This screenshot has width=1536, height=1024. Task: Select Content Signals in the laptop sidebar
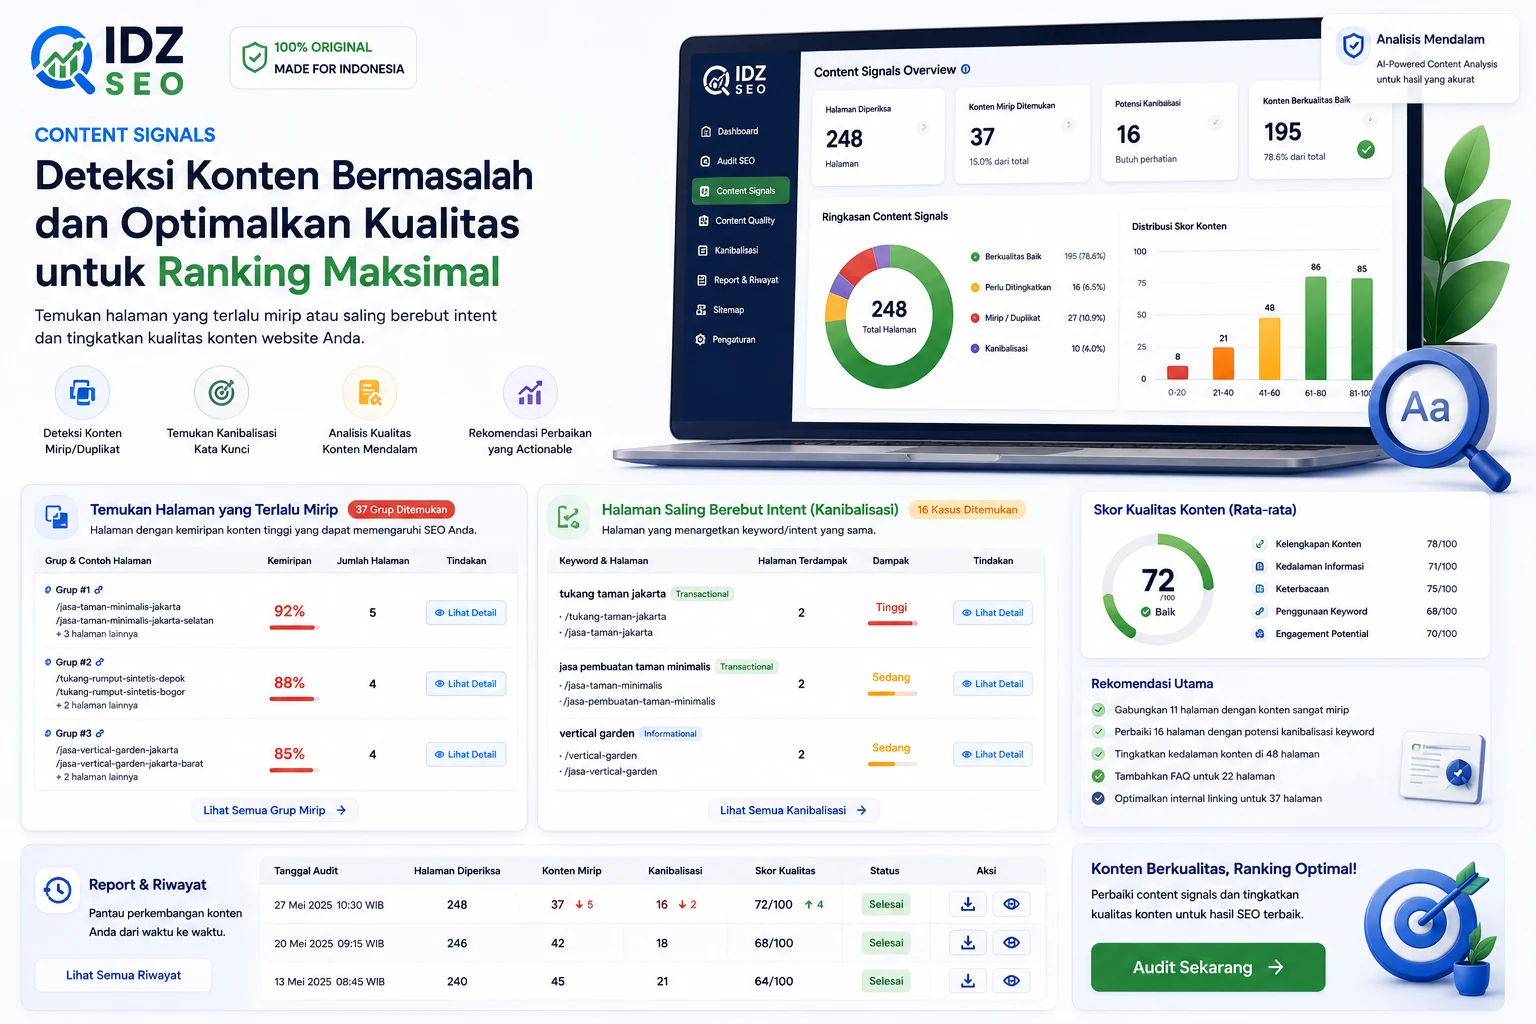pyautogui.click(x=740, y=190)
